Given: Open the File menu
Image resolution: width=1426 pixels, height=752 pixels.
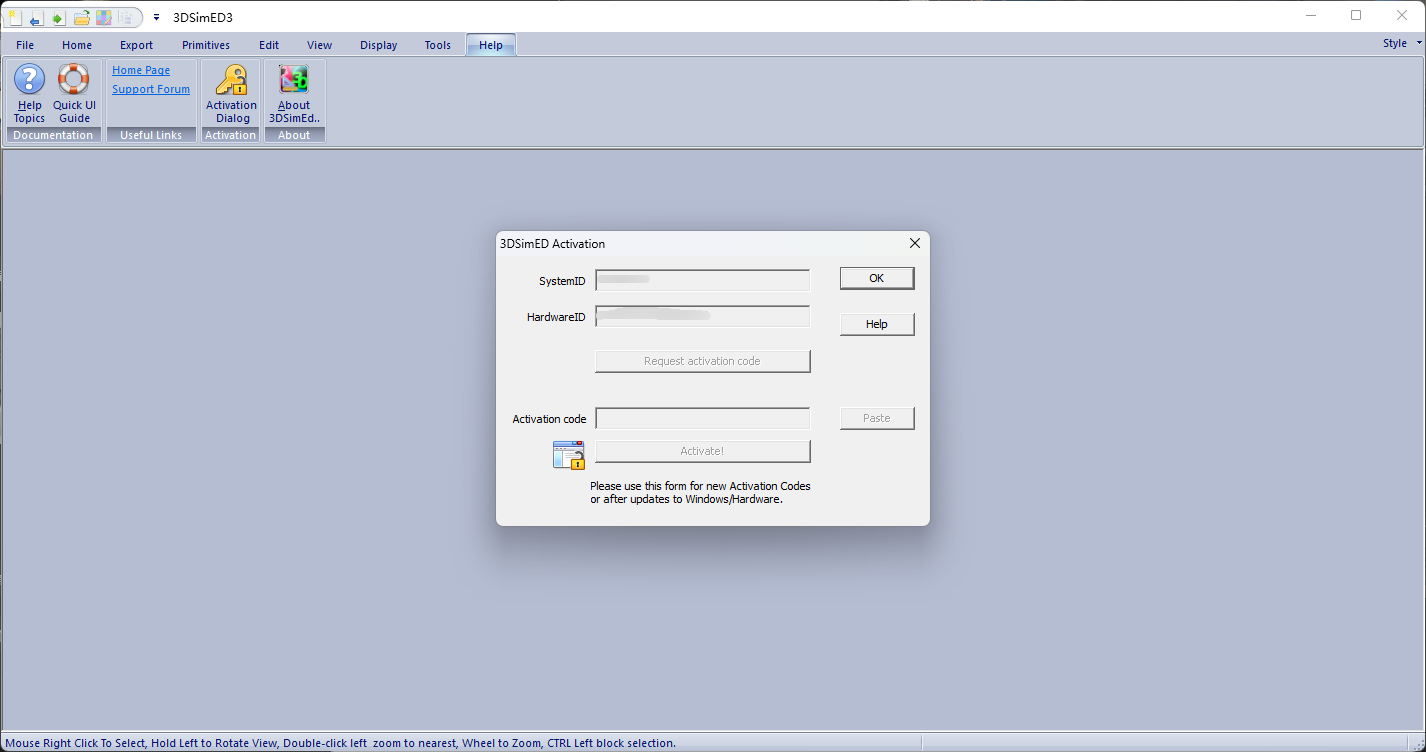Looking at the screenshot, I should (25, 45).
